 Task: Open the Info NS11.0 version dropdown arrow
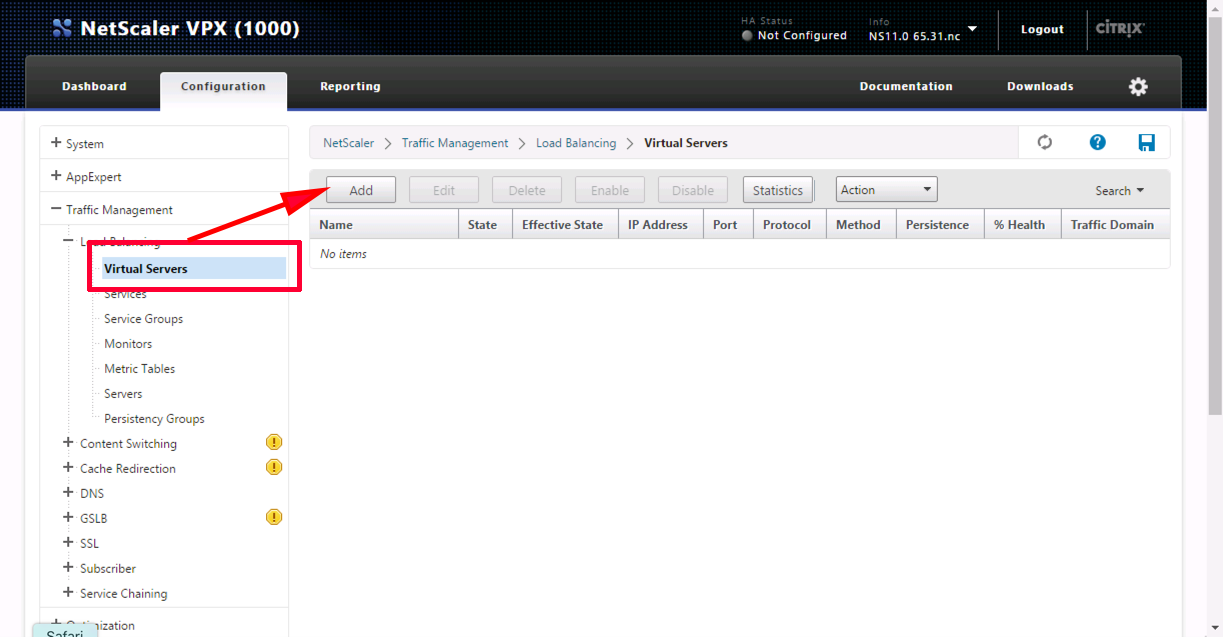click(972, 29)
